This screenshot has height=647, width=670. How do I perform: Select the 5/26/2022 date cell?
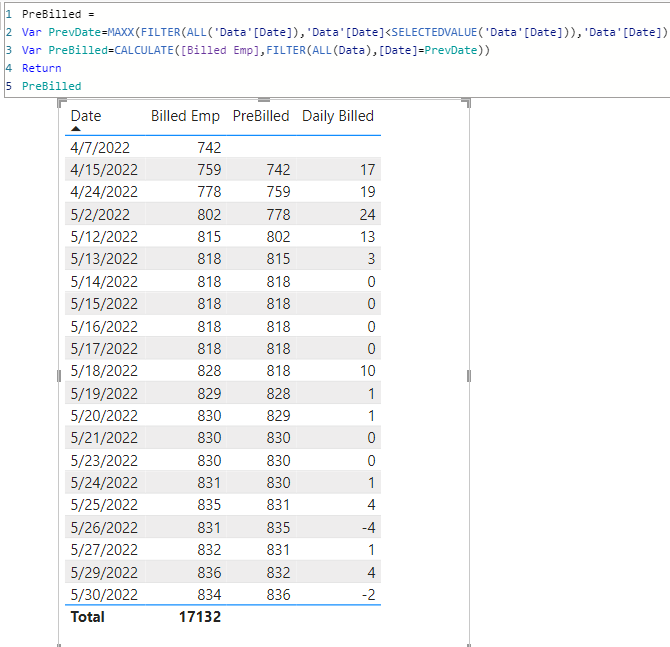(x=104, y=528)
